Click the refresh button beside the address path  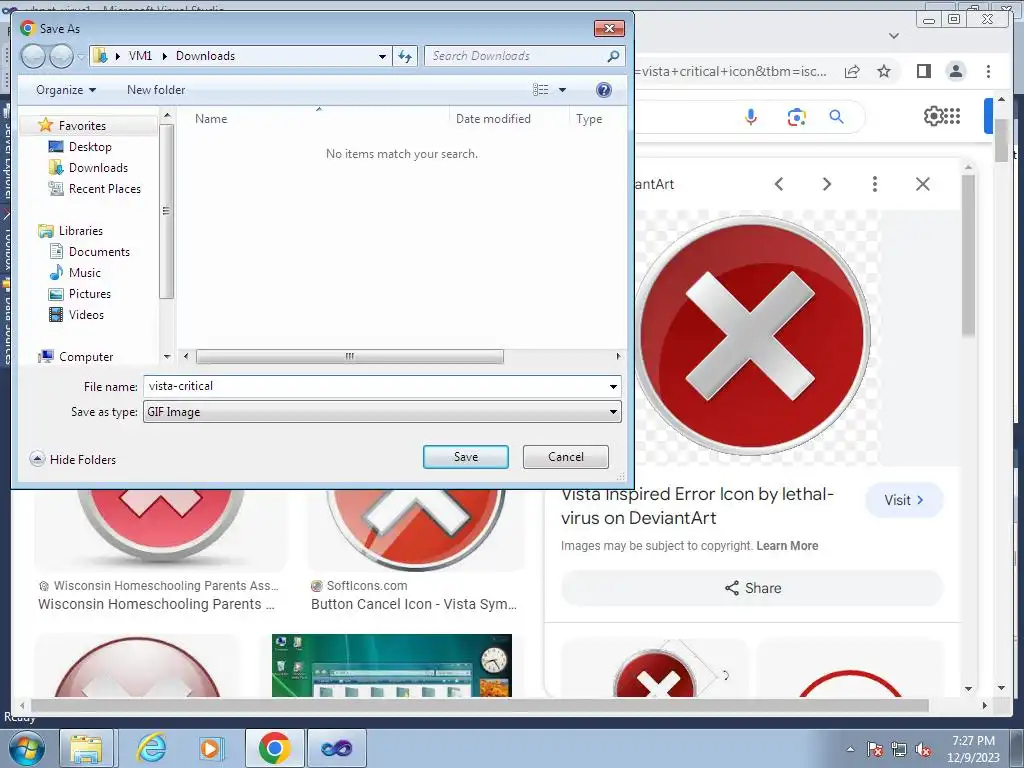coord(405,56)
